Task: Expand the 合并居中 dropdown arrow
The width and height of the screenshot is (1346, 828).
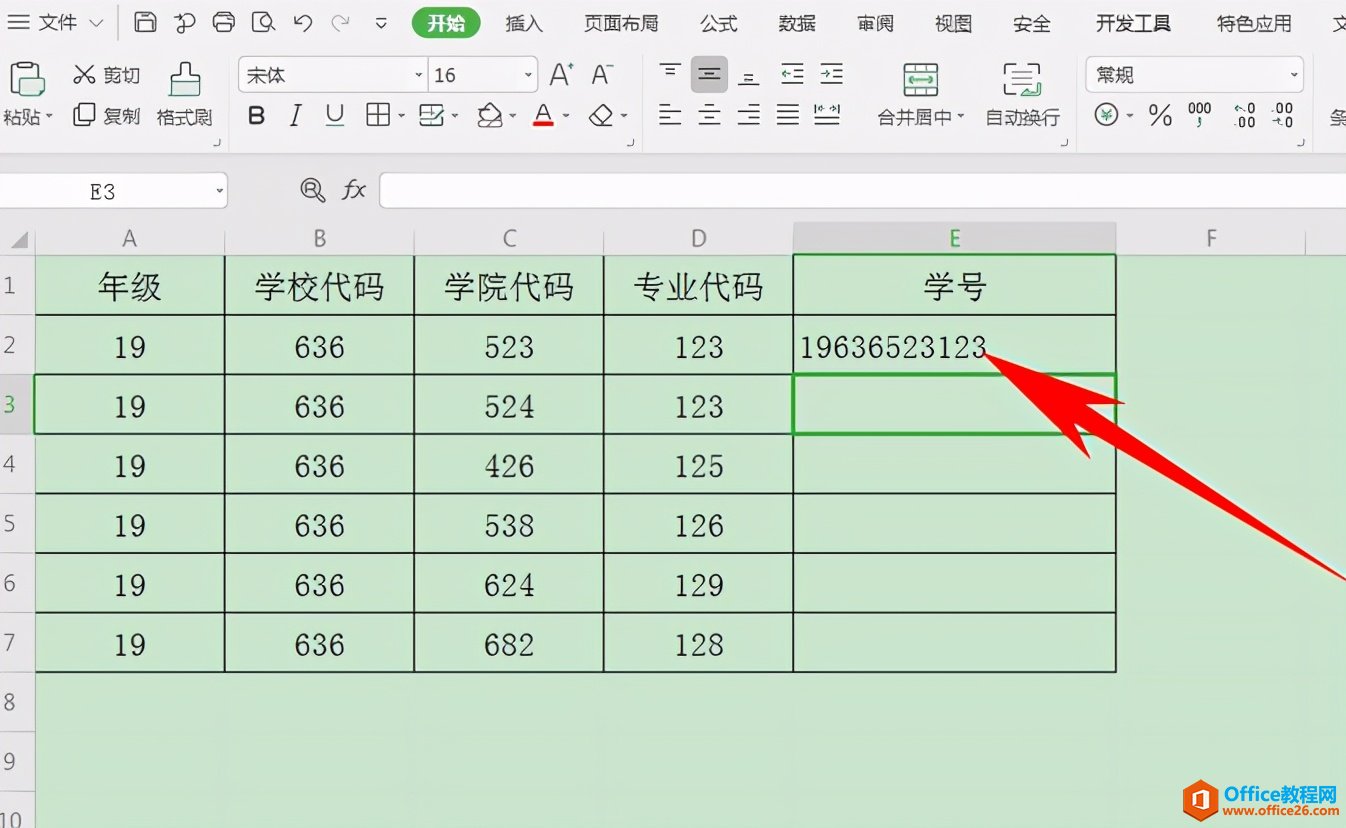Action: (x=961, y=117)
